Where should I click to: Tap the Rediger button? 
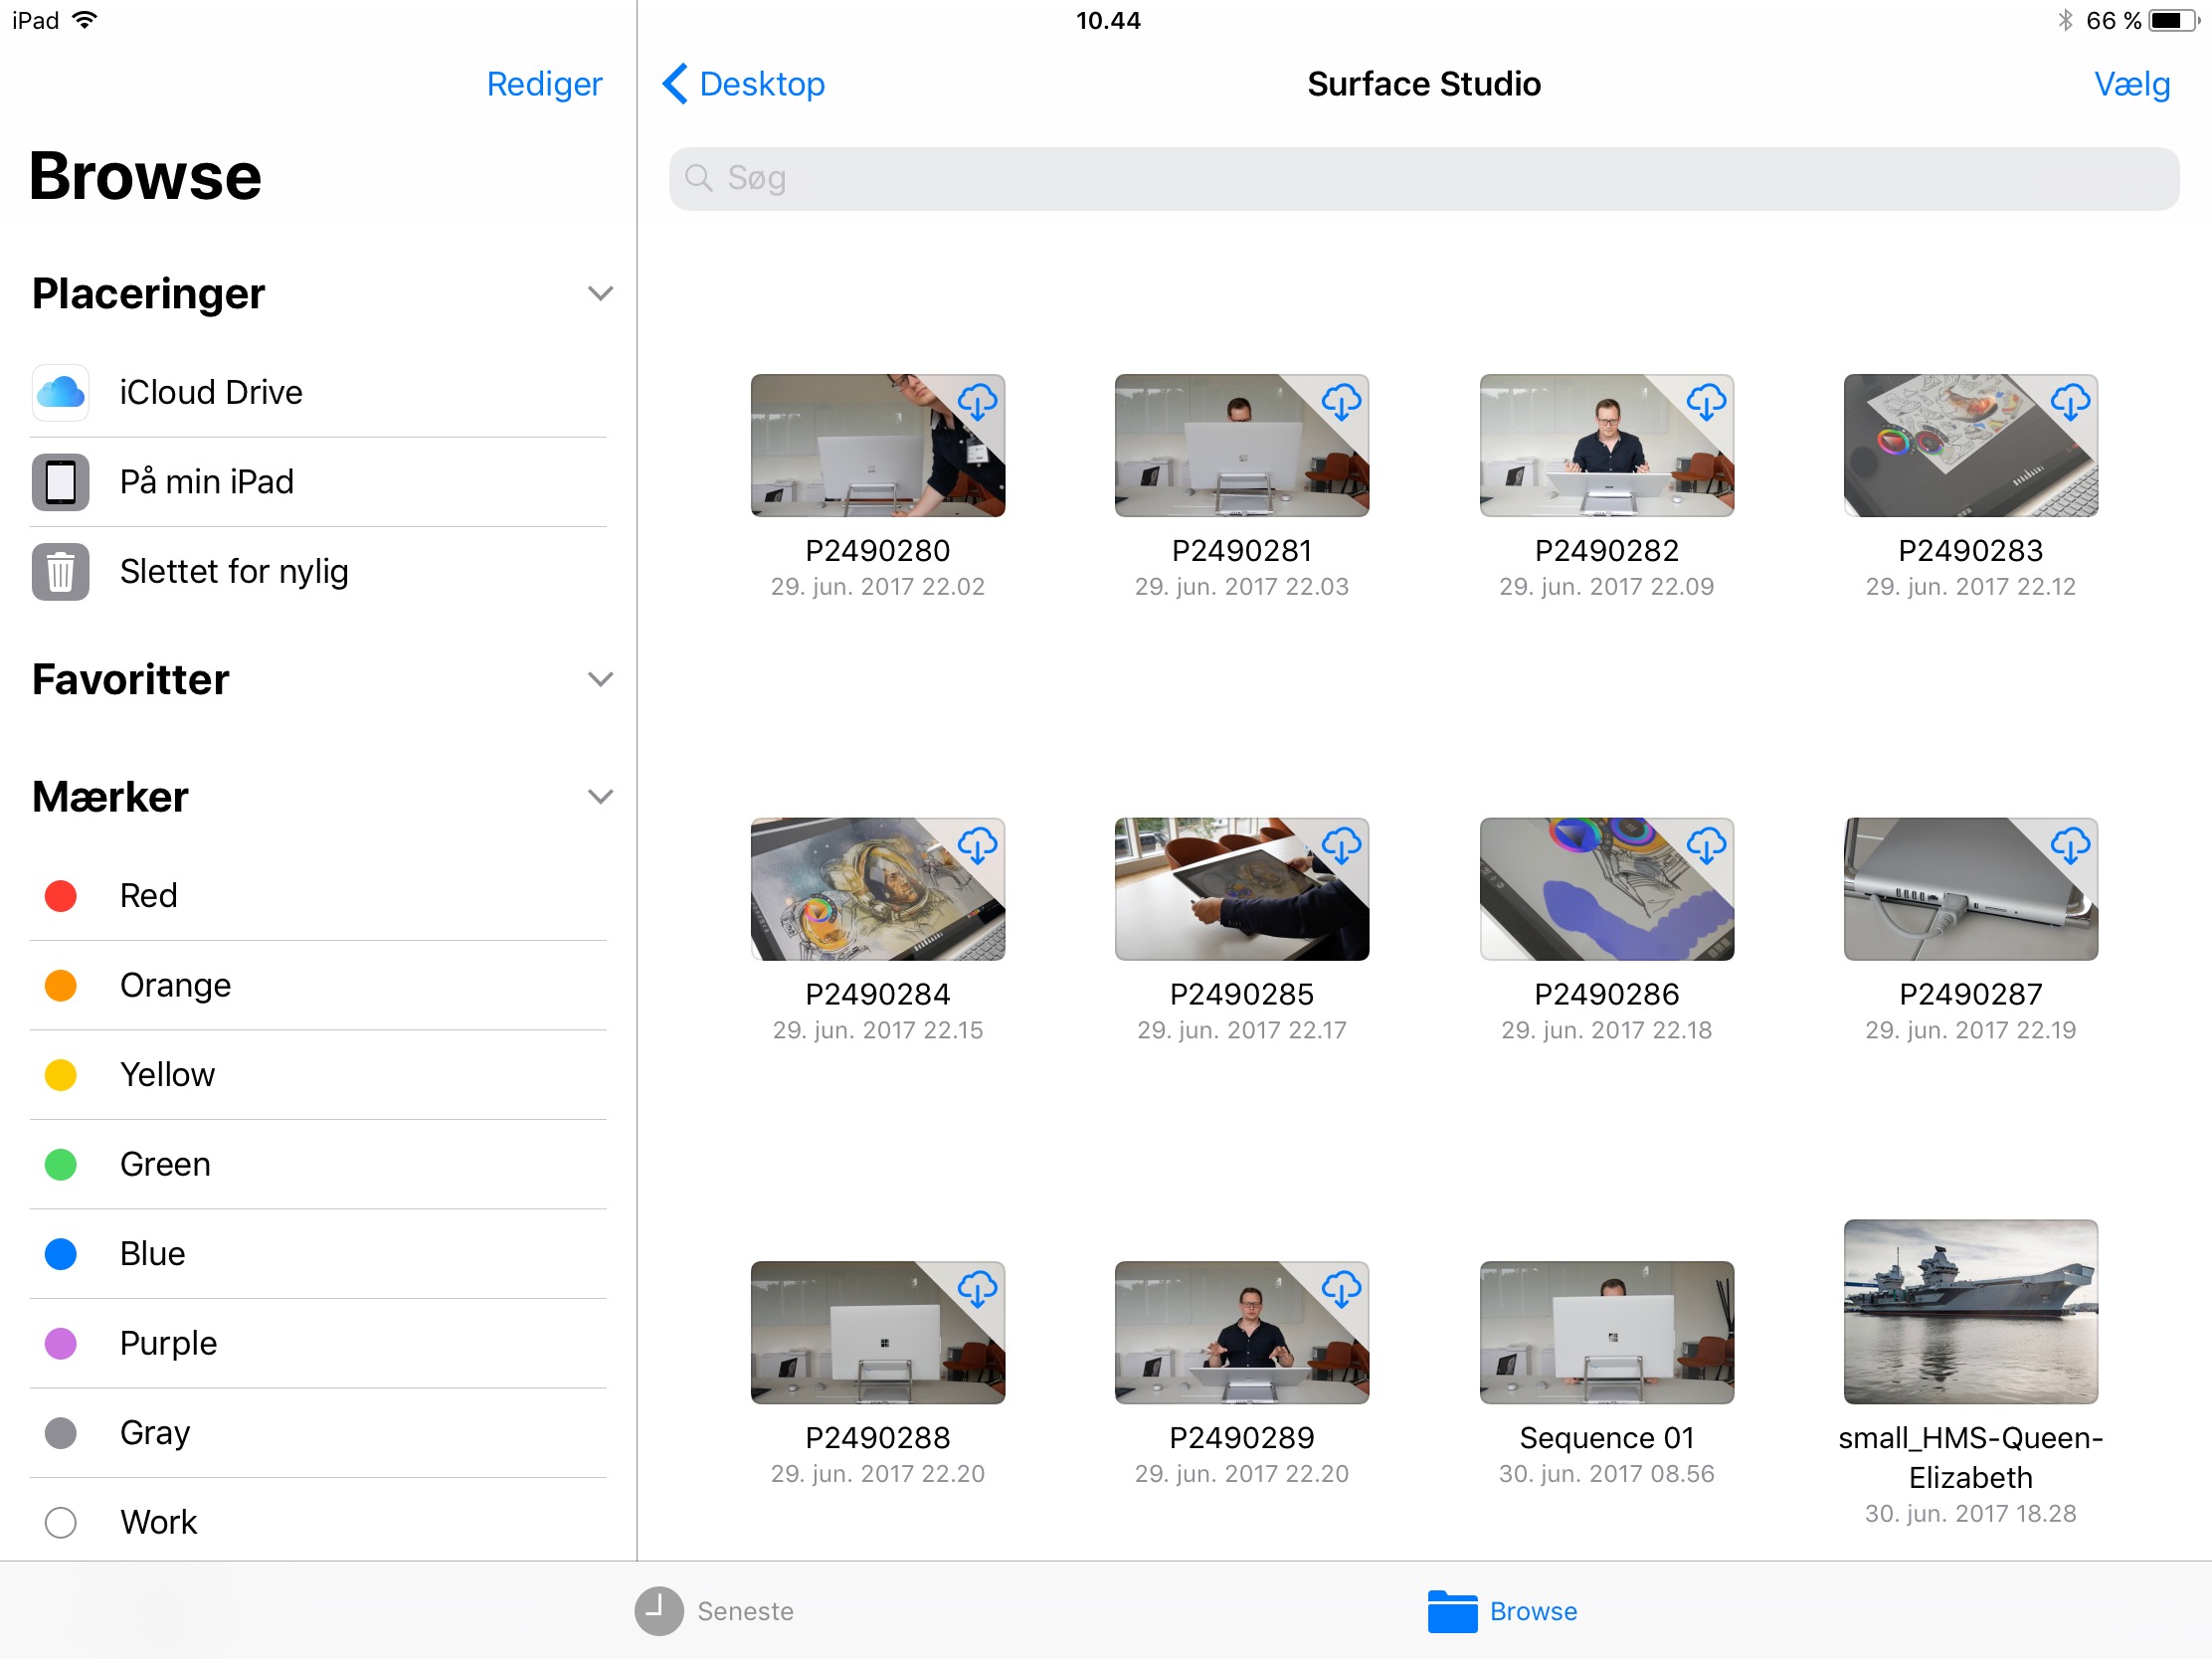tap(544, 84)
